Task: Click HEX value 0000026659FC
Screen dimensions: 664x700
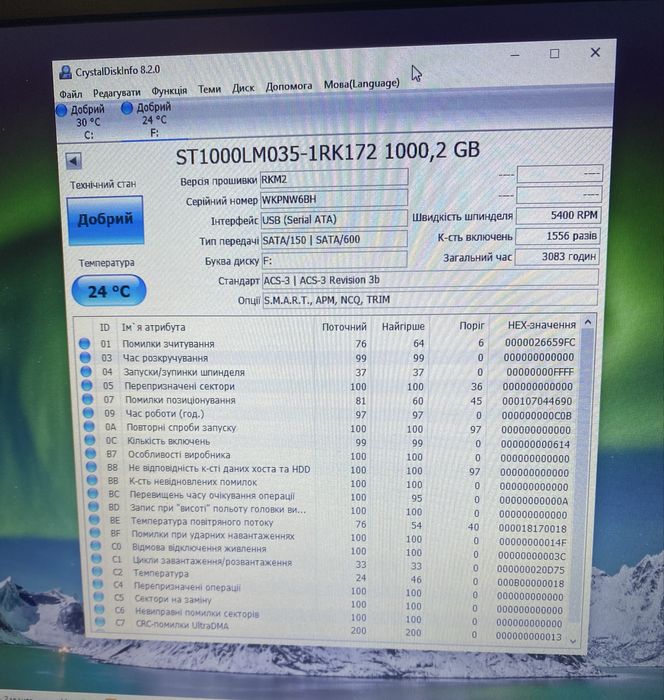Action: (x=540, y=342)
